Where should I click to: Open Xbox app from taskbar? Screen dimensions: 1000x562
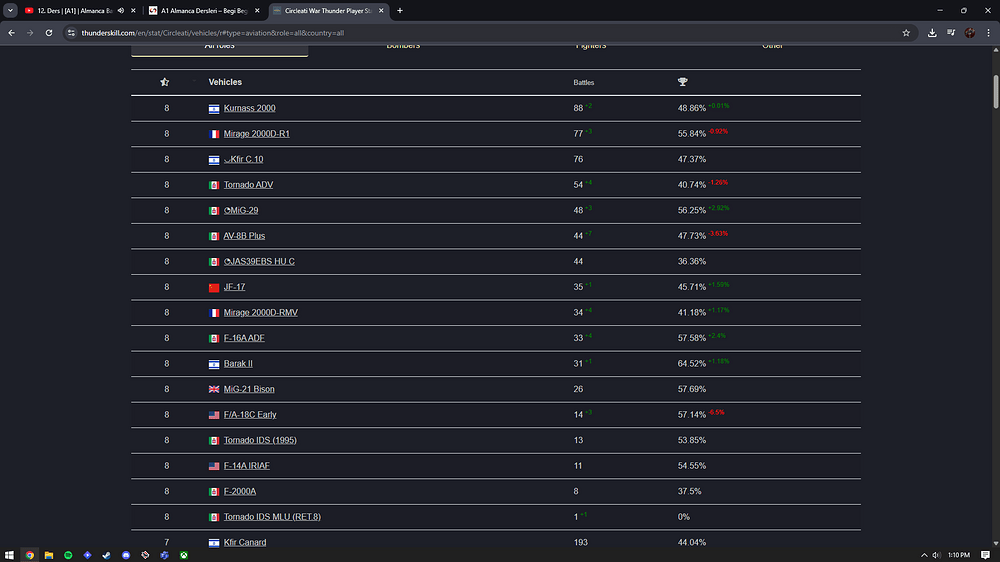coord(184,555)
